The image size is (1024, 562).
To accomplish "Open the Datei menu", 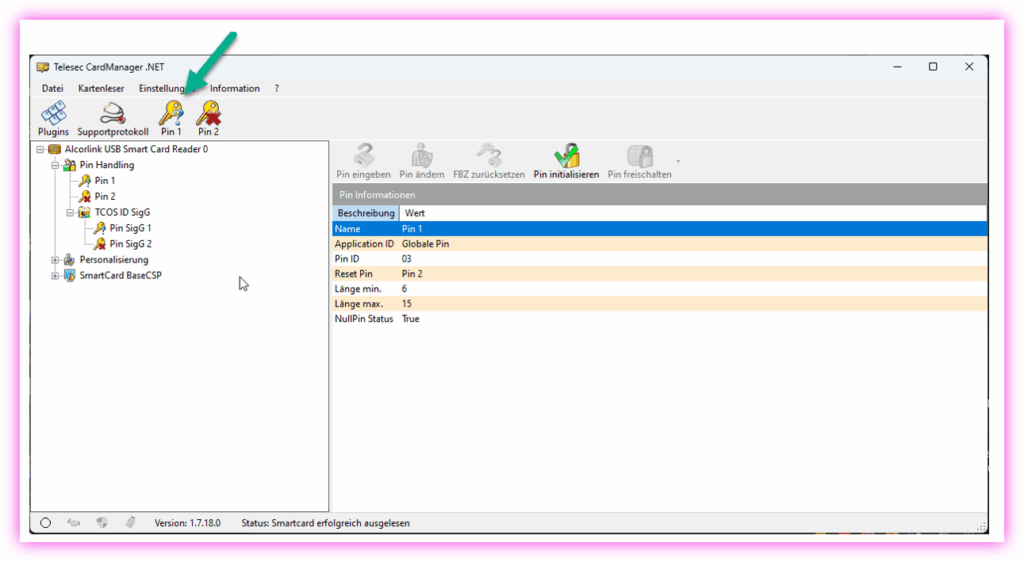I will click(52, 88).
